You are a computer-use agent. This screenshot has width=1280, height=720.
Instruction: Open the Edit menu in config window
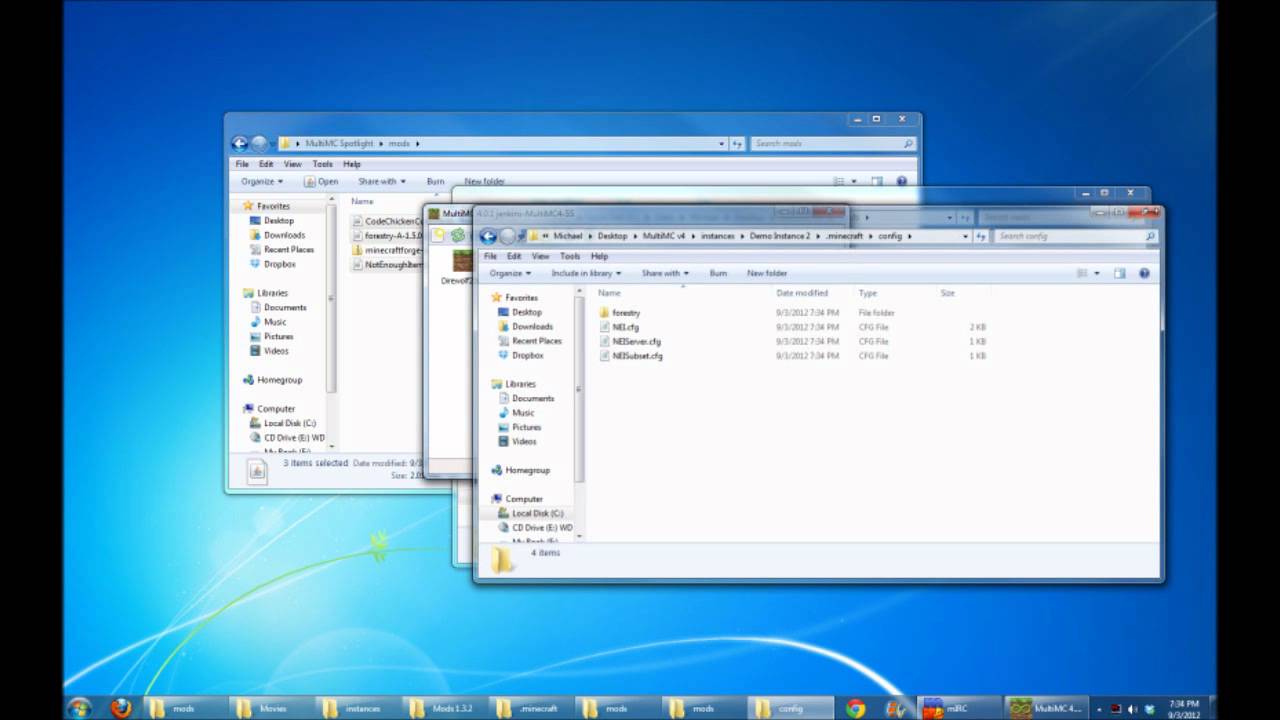tap(514, 256)
